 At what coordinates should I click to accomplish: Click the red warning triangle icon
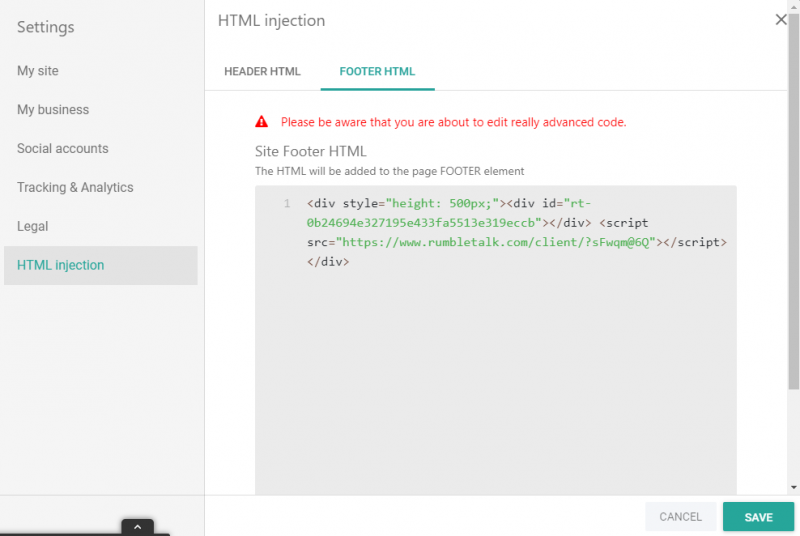point(262,122)
